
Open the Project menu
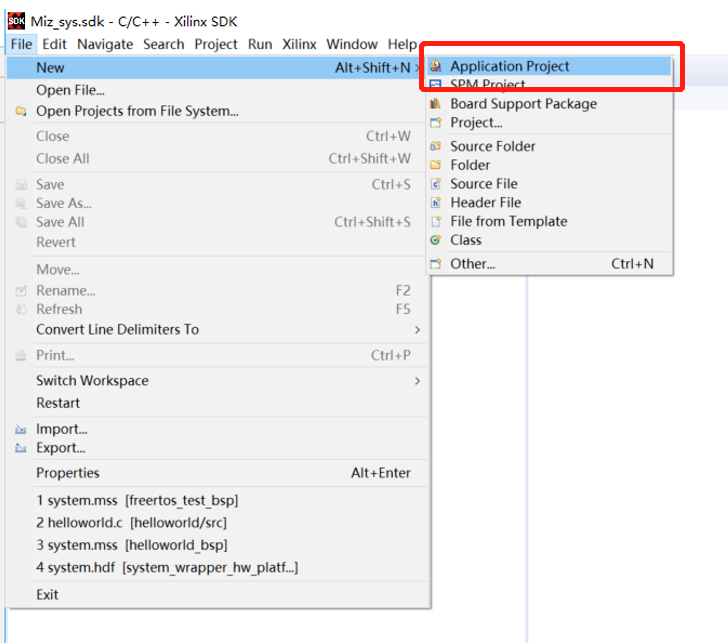pyautogui.click(x=216, y=44)
